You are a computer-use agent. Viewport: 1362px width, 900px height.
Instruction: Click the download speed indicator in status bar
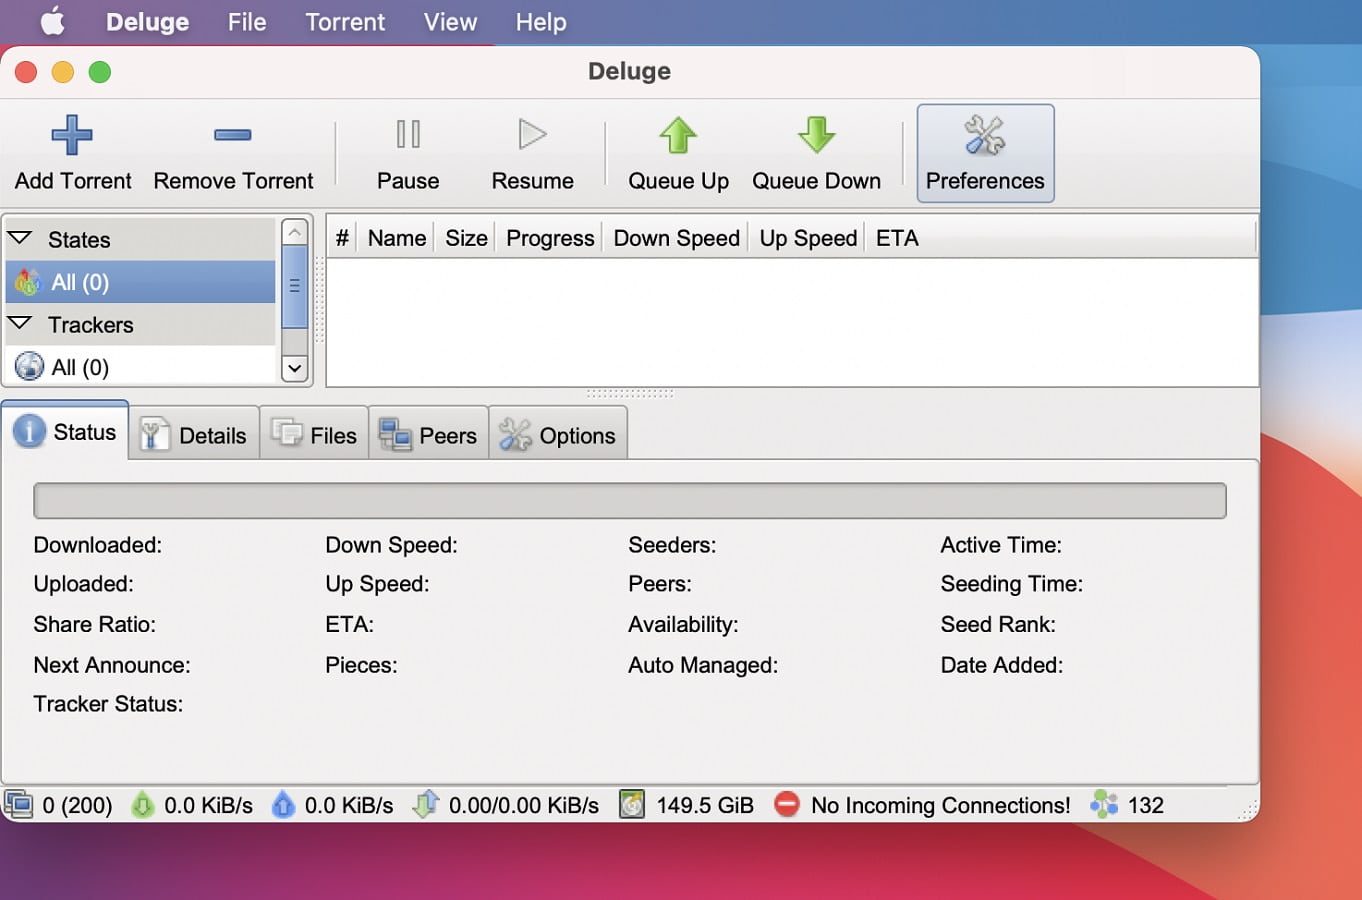[x=194, y=805]
